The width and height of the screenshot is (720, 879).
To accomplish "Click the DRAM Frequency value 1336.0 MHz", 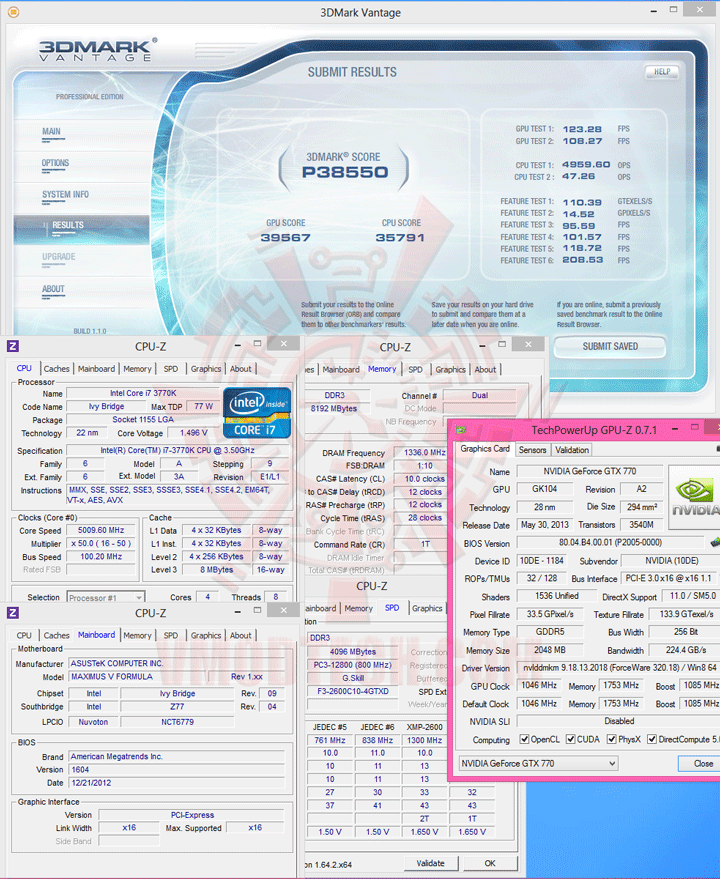I will click(x=424, y=452).
